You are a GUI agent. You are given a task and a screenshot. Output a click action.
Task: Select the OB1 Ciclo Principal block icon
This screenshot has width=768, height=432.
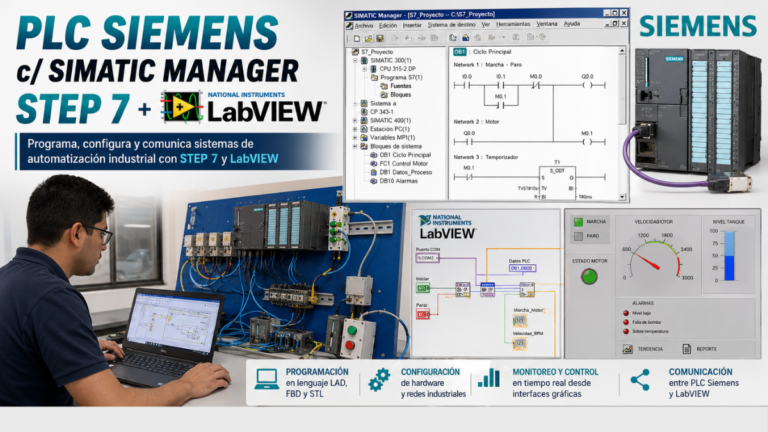pyautogui.click(x=374, y=155)
